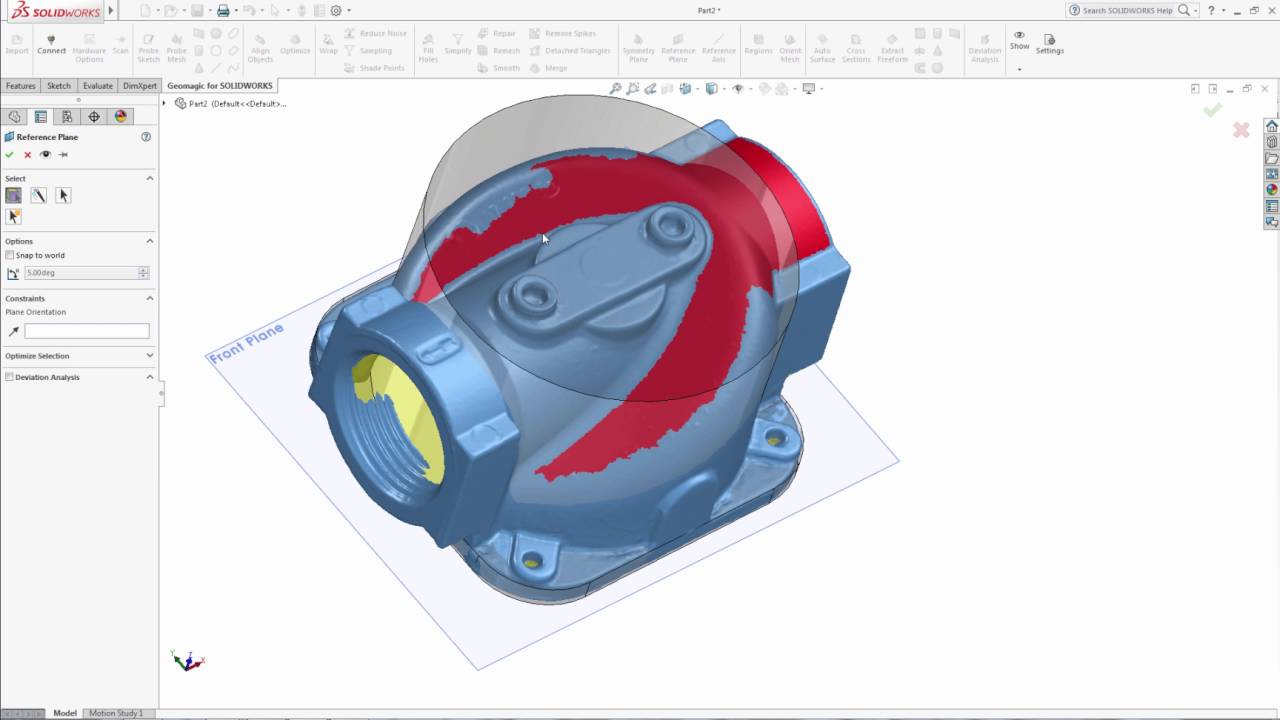Increase angle with the spinner arrows

tap(144, 270)
